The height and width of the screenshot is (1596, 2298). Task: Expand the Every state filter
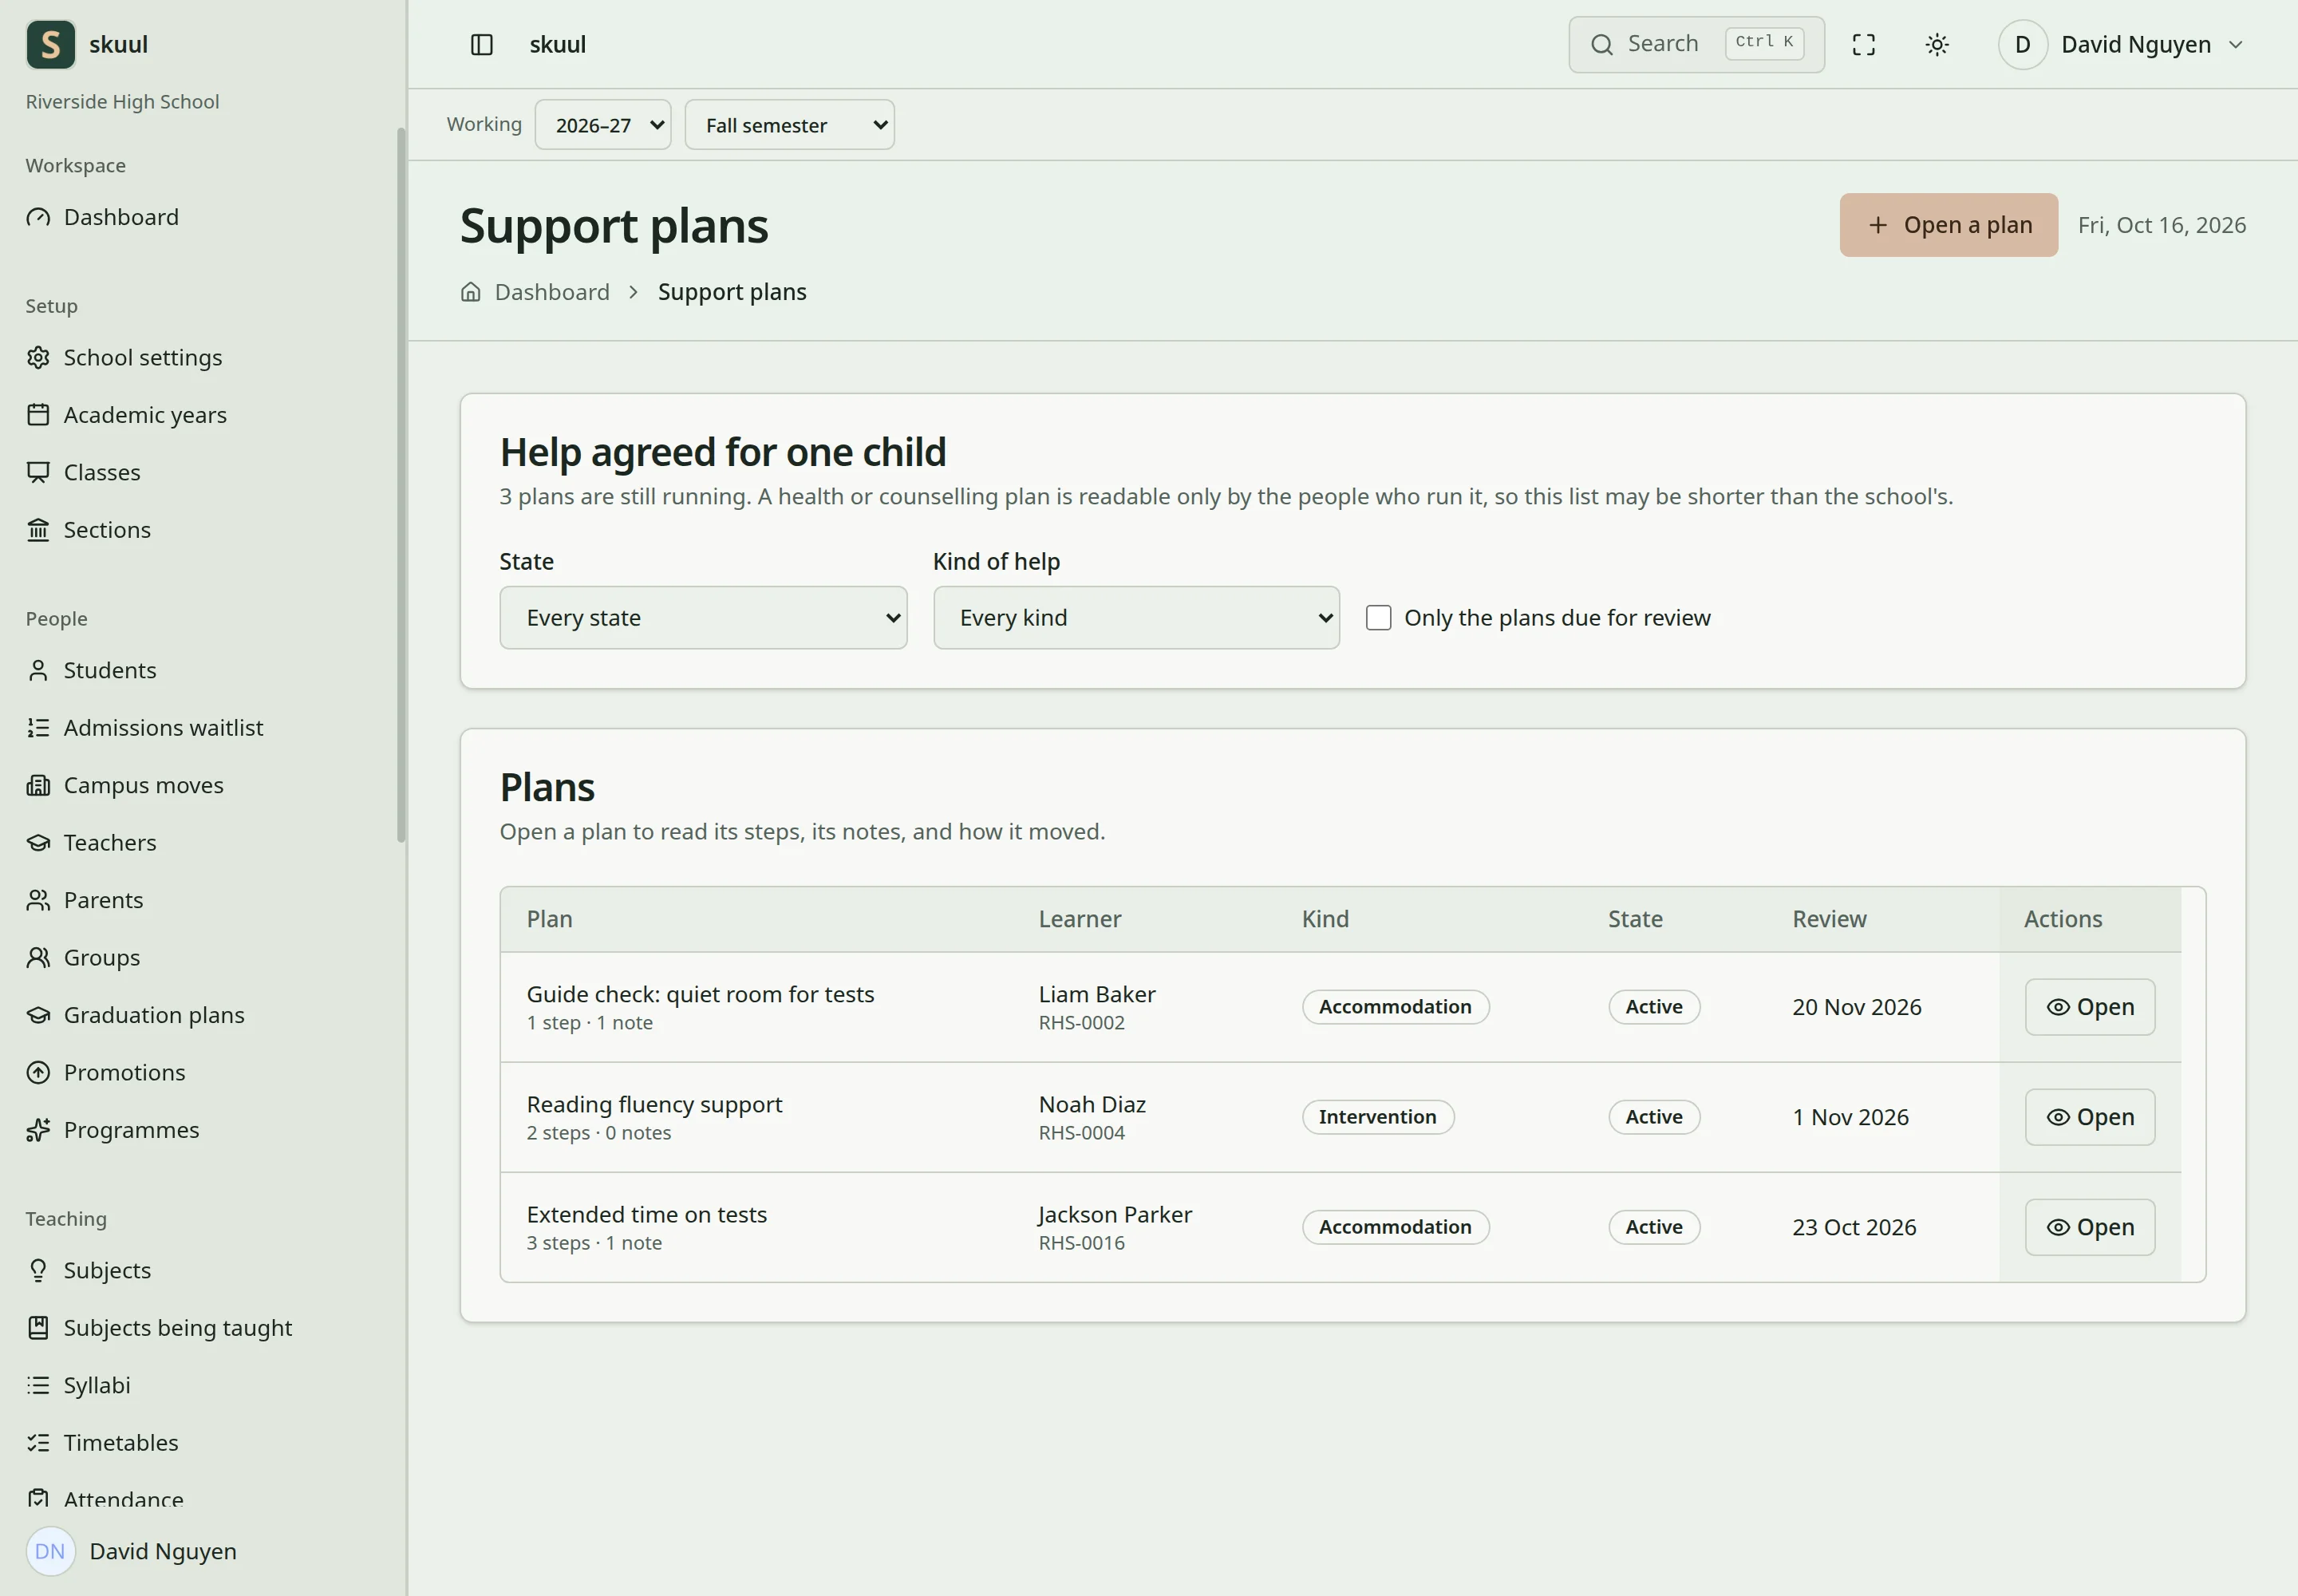click(x=703, y=618)
